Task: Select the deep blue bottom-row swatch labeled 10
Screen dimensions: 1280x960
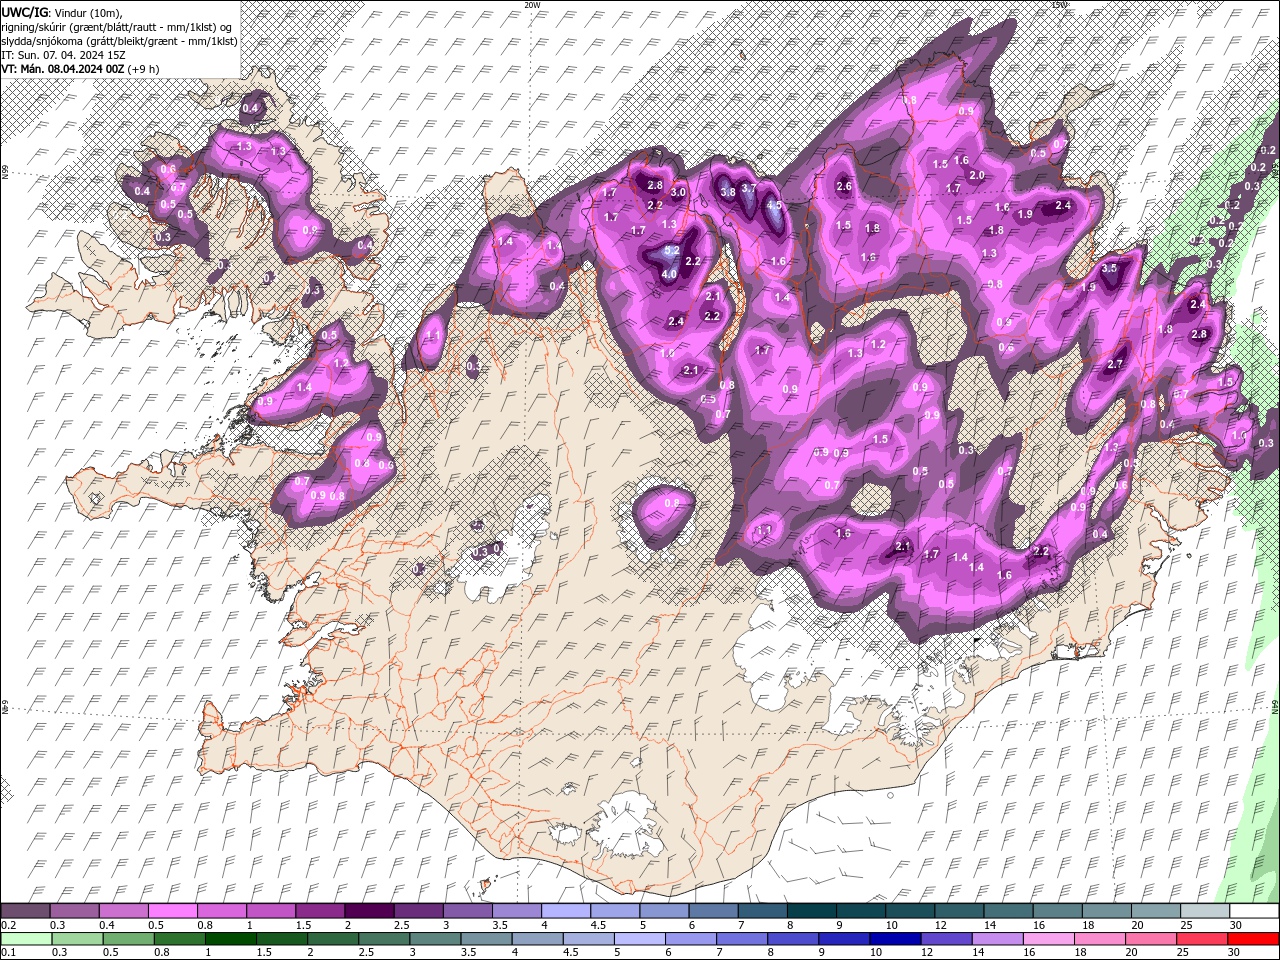Action: point(894,939)
